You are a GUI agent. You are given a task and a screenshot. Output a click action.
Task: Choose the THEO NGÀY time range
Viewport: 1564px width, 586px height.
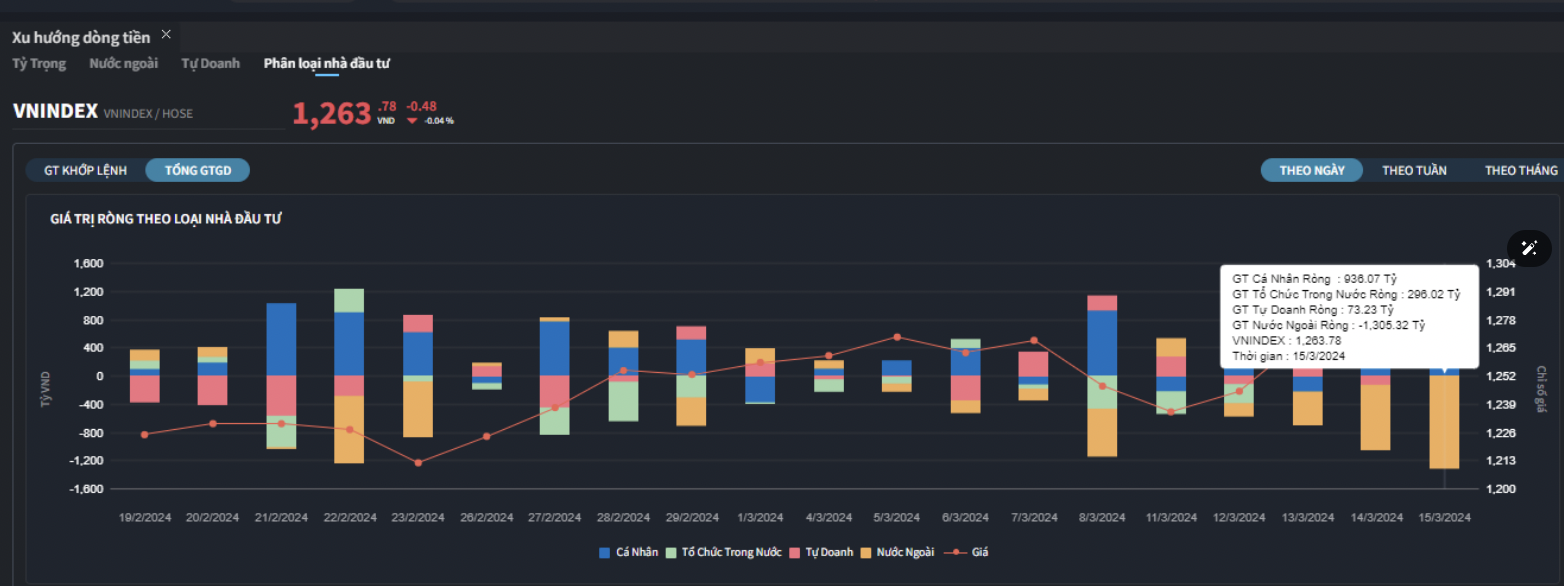pyautogui.click(x=1311, y=170)
